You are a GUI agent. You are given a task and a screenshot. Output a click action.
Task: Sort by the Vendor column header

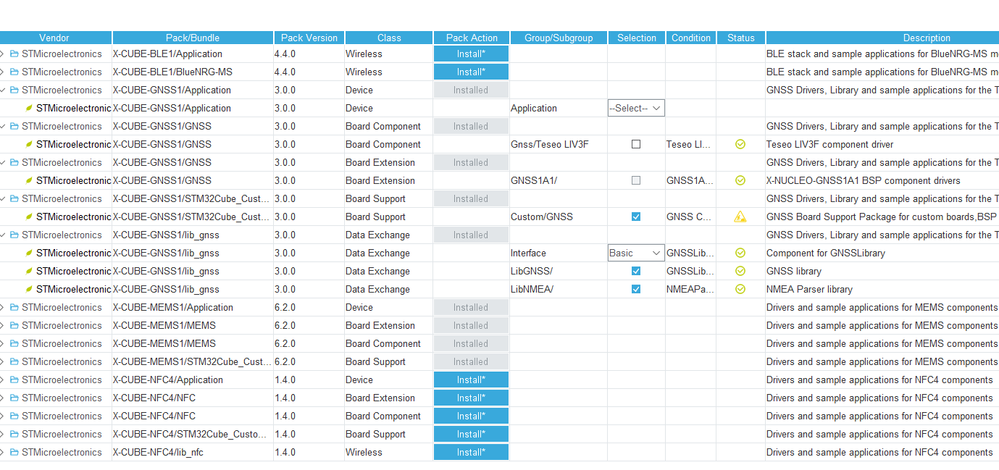[55, 38]
